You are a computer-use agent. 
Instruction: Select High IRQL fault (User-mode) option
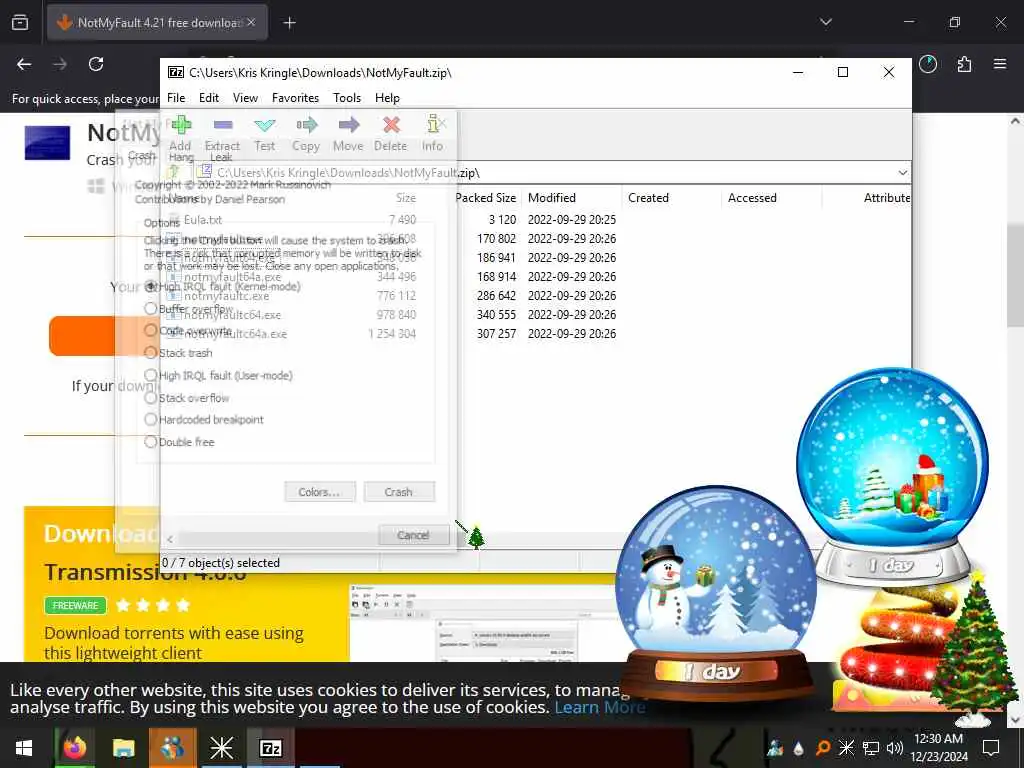click(x=219, y=376)
